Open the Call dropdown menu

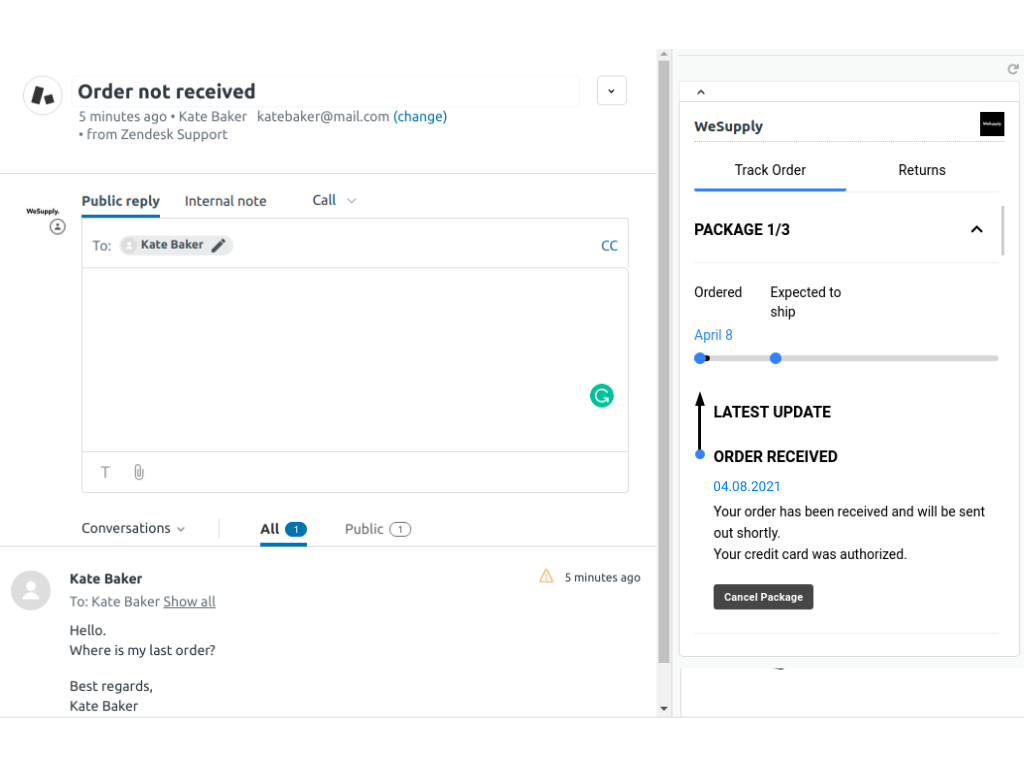click(x=334, y=200)
